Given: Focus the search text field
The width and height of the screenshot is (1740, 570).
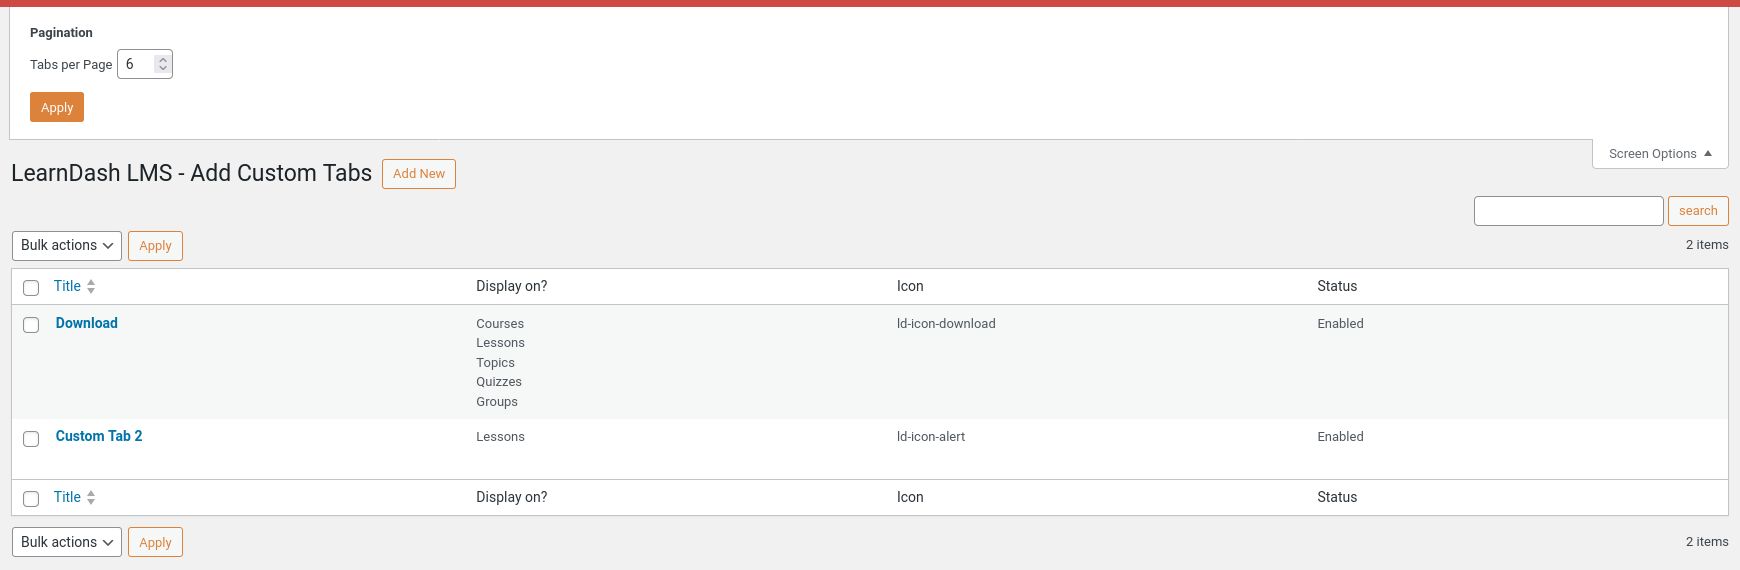Looking at the screenshot, I should [x=1569, y=211].
